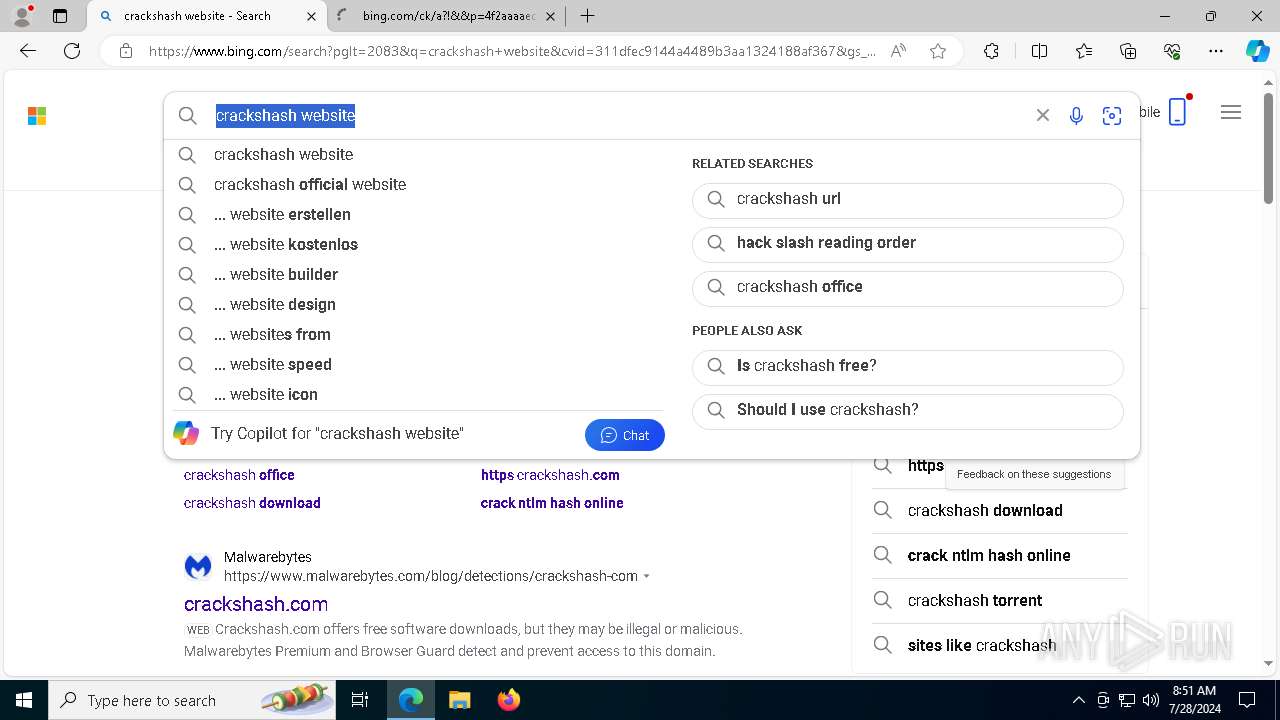Open the Bing hamburger menu
This screenshot has width=1280, height=720.
1231,112
